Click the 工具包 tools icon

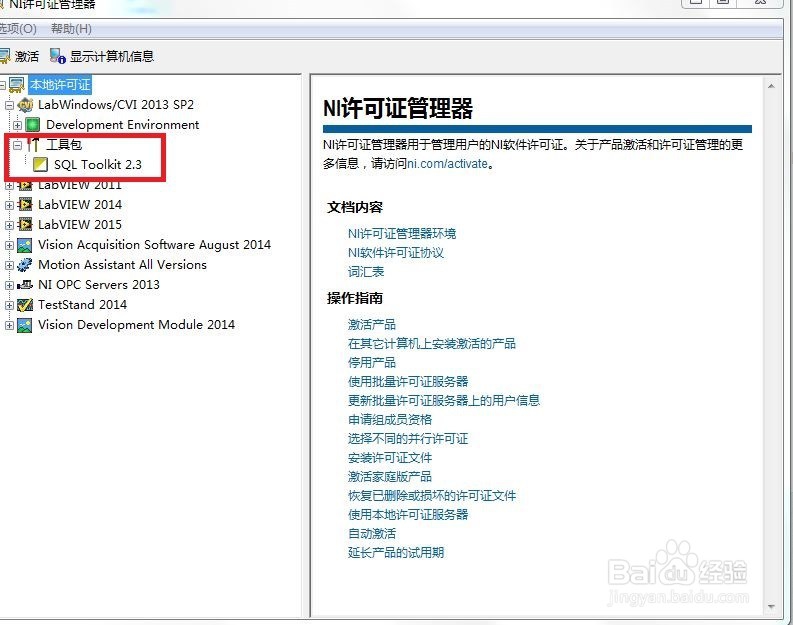pos(33,145)
